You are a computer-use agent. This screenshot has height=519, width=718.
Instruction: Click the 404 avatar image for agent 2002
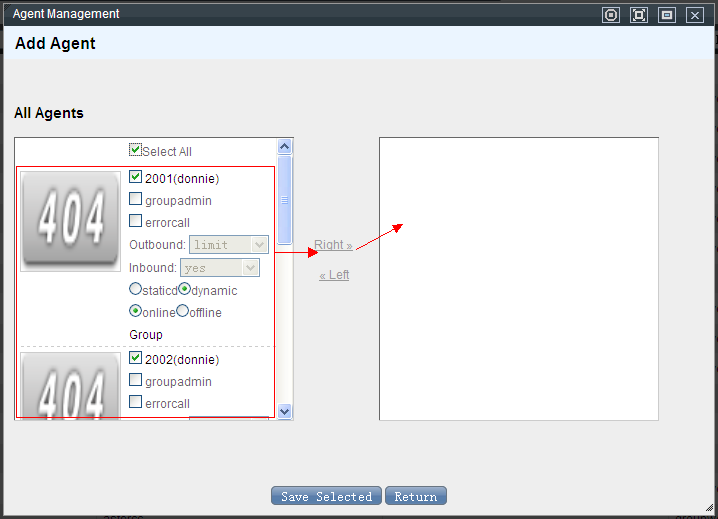(70, 385)
